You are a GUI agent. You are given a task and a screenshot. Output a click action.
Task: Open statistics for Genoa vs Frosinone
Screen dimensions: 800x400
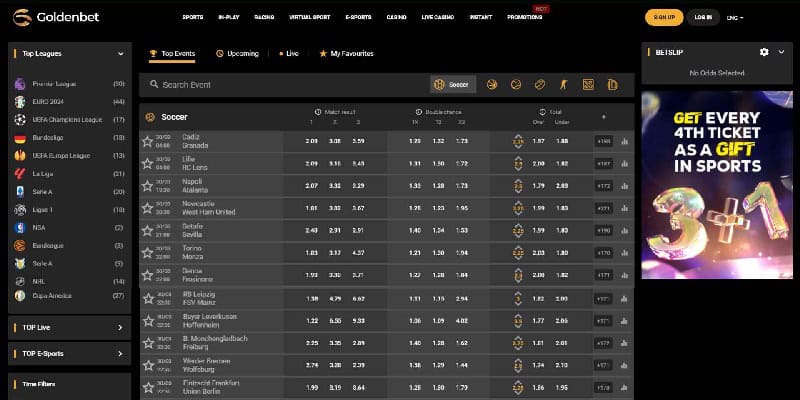624,275
